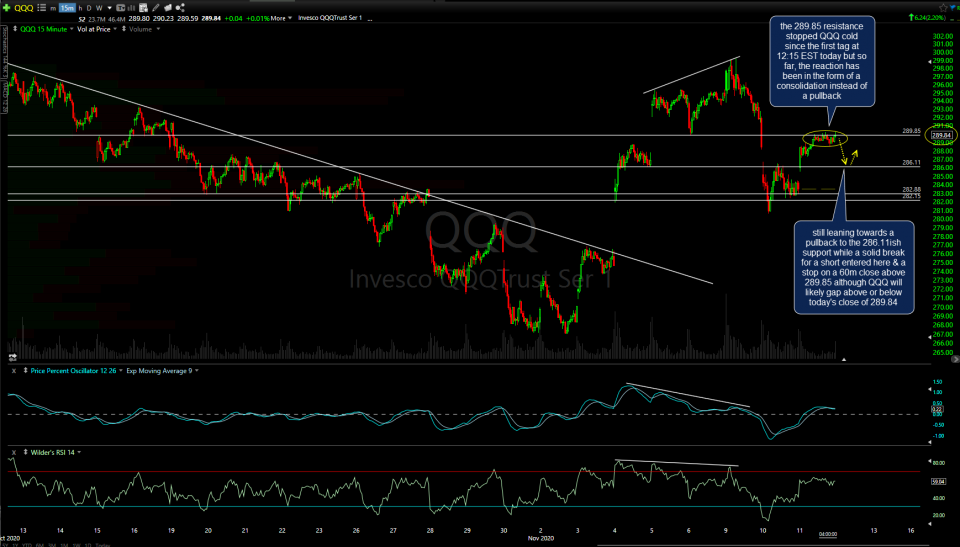Image resolution: width=960 pixels, height=547 pixels.
Task: Click the small triangle marker at bottom of price pane
Action: point(844,360)
